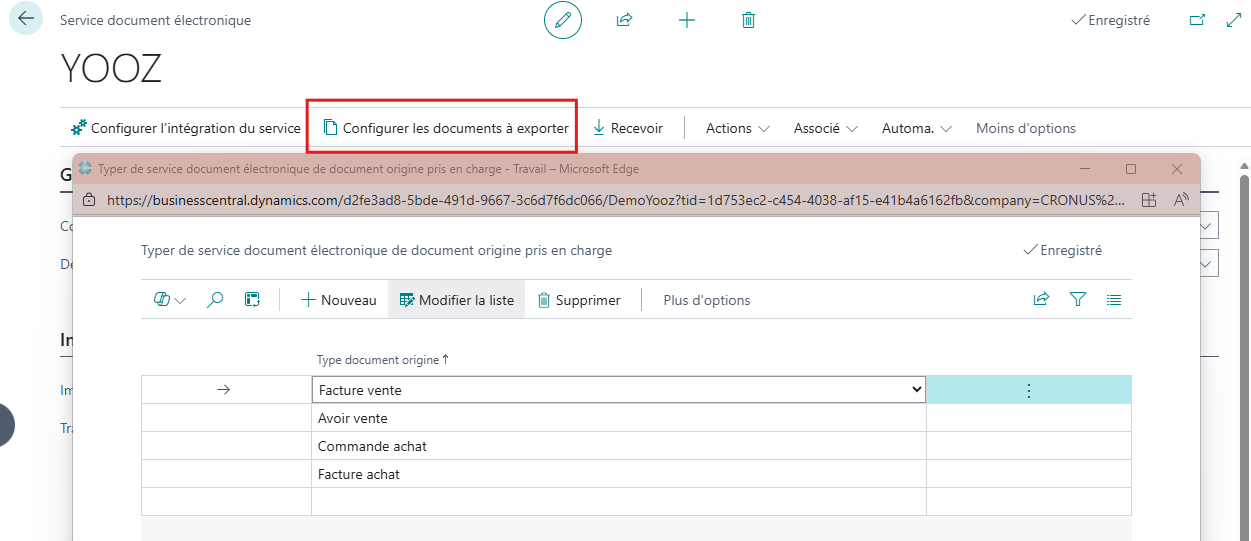The image size is (1251, 541).
Task: Click the share icon in header
Action: (x=625, y=20)
